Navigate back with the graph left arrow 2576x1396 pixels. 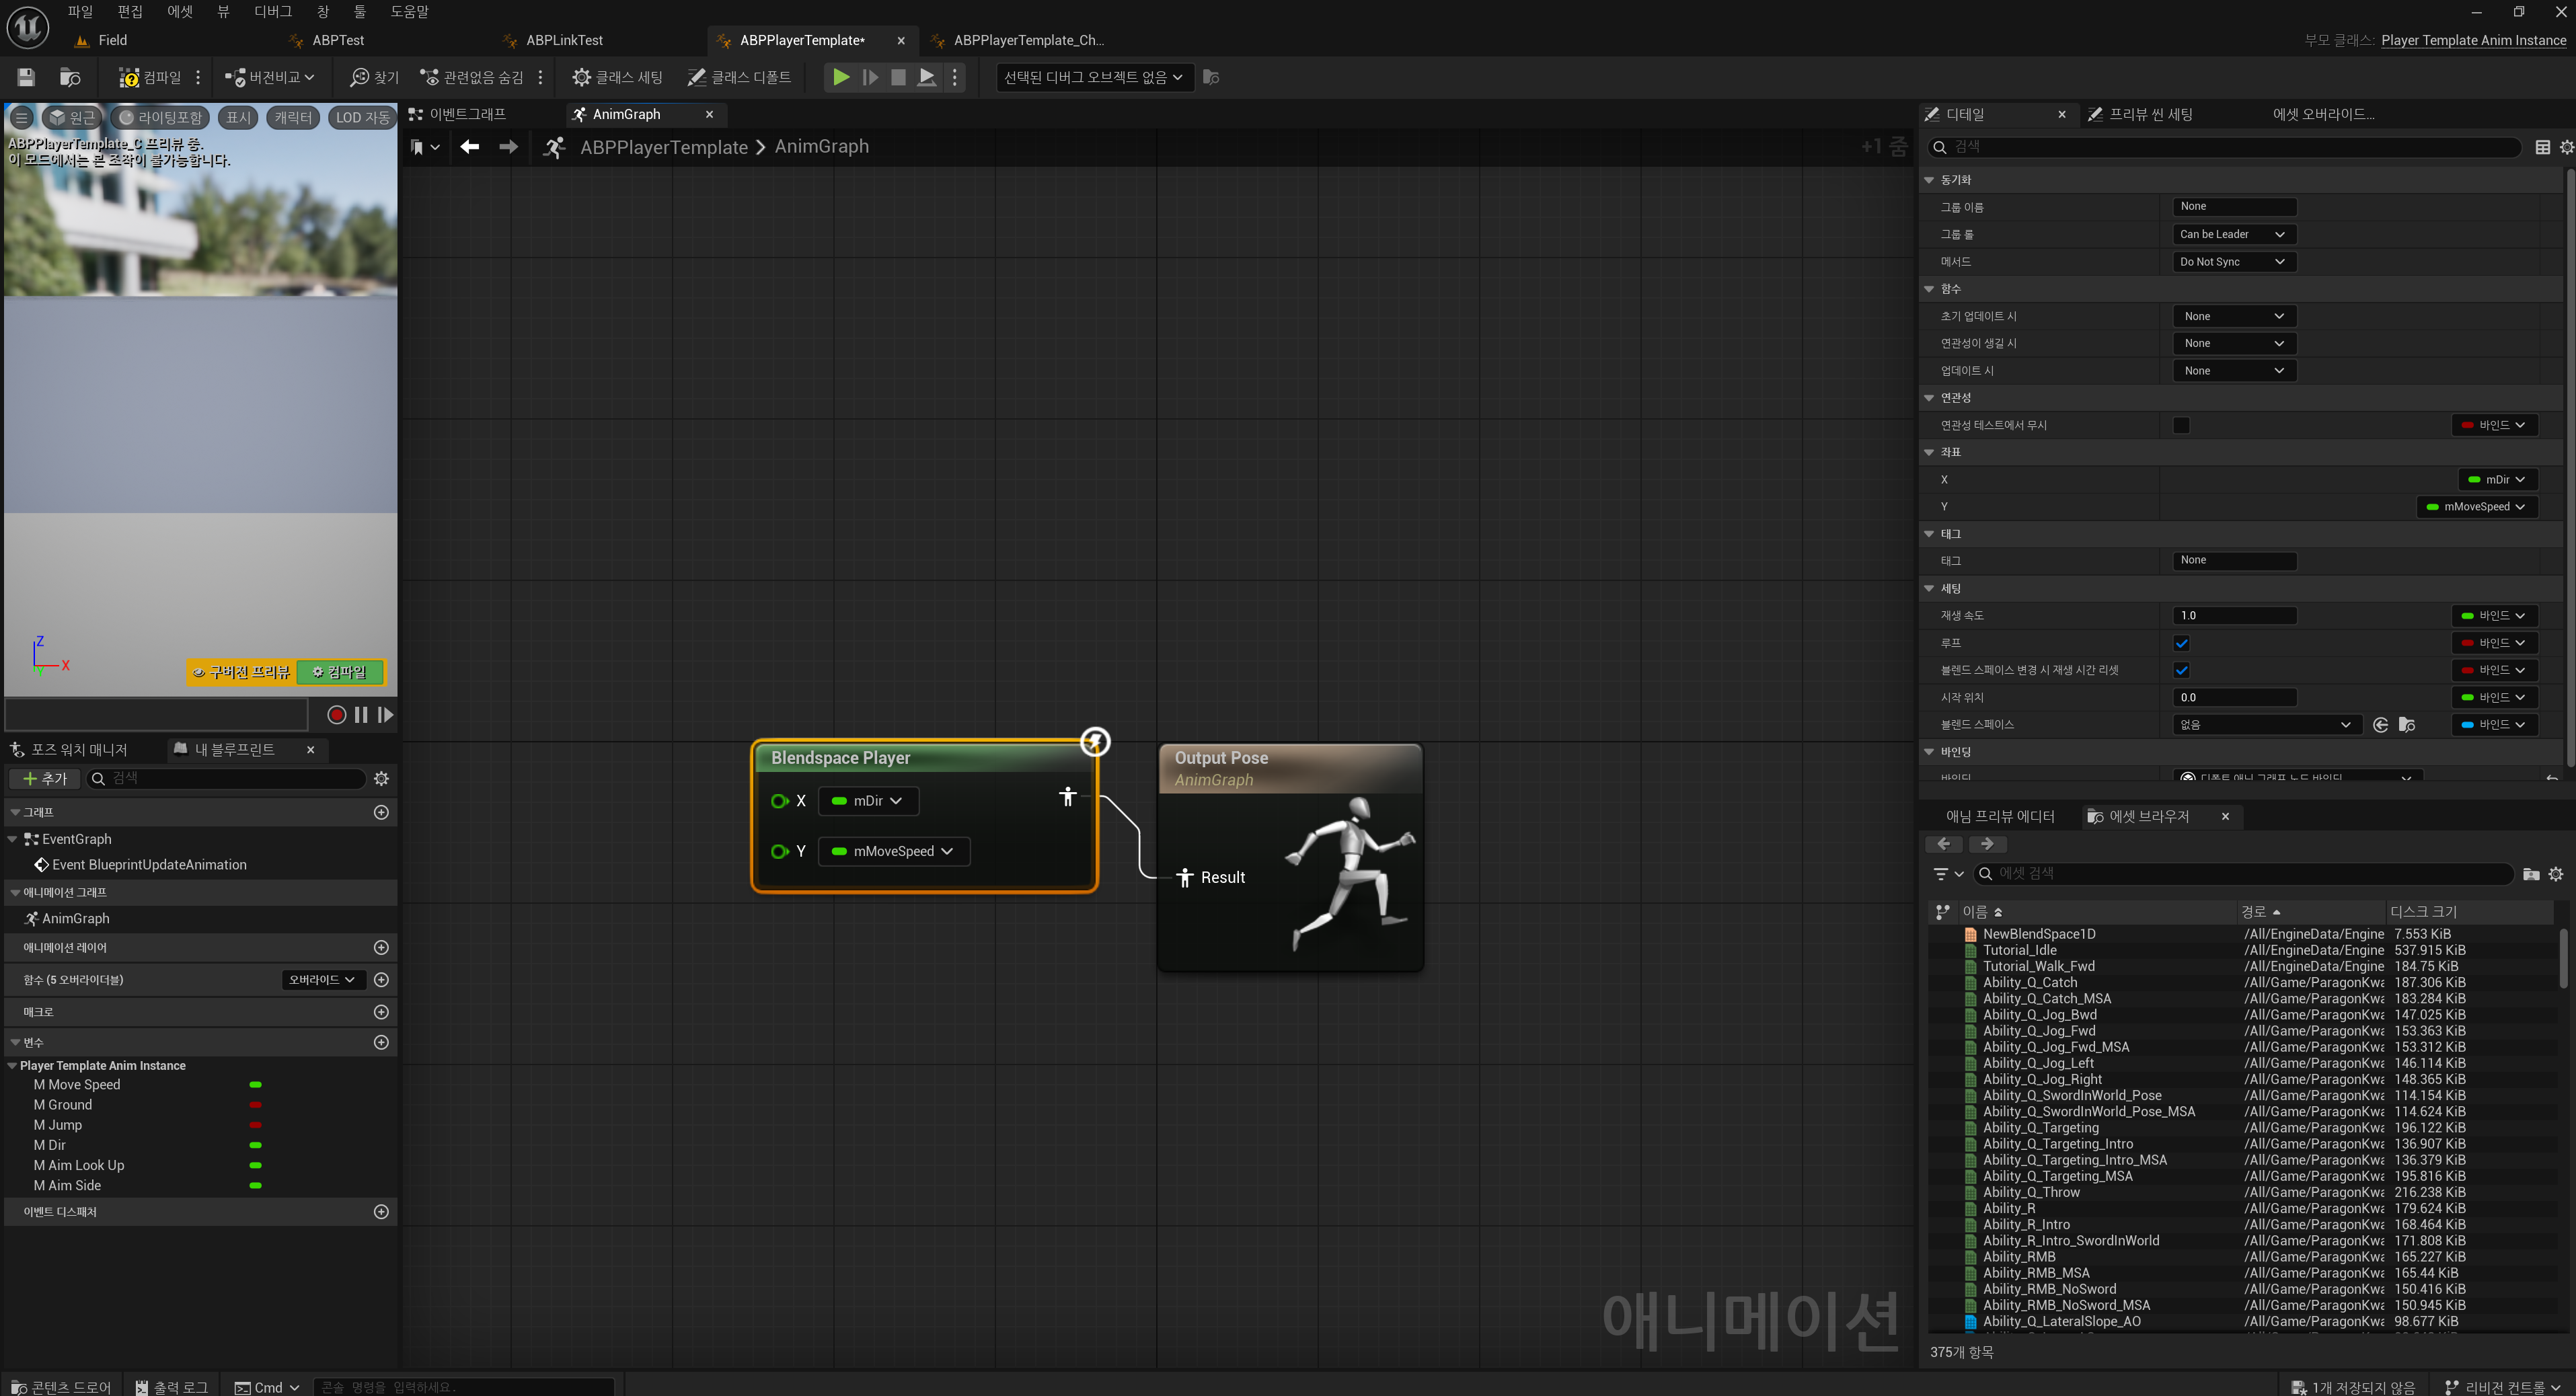pyautogui.click(x=469, y=147)
